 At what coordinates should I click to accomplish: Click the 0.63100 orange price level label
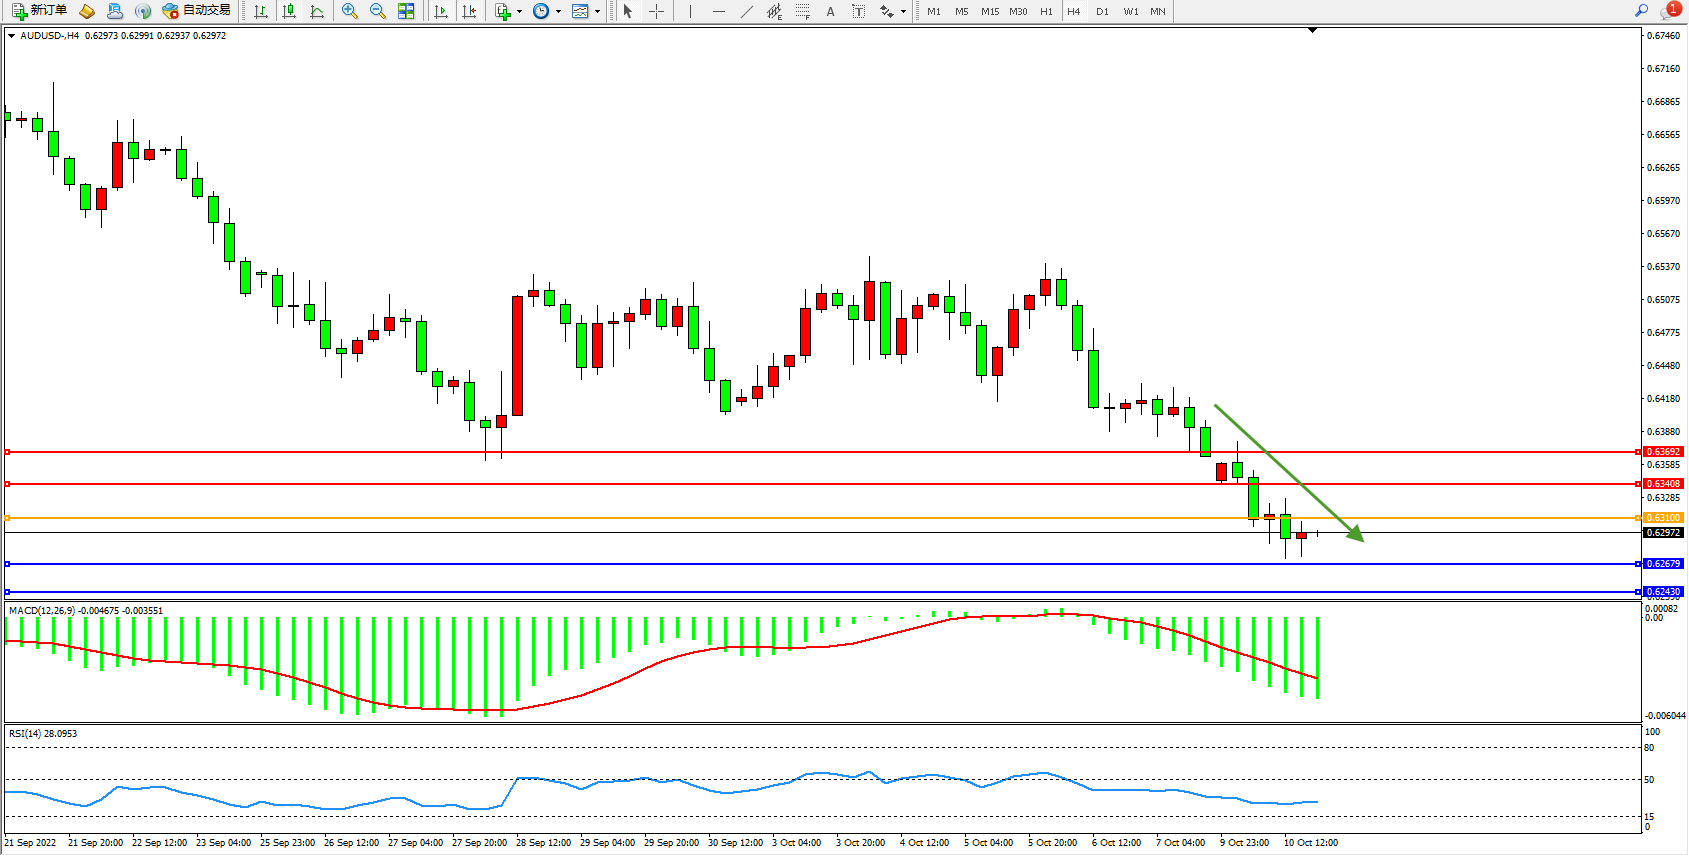click(1663, 518)
